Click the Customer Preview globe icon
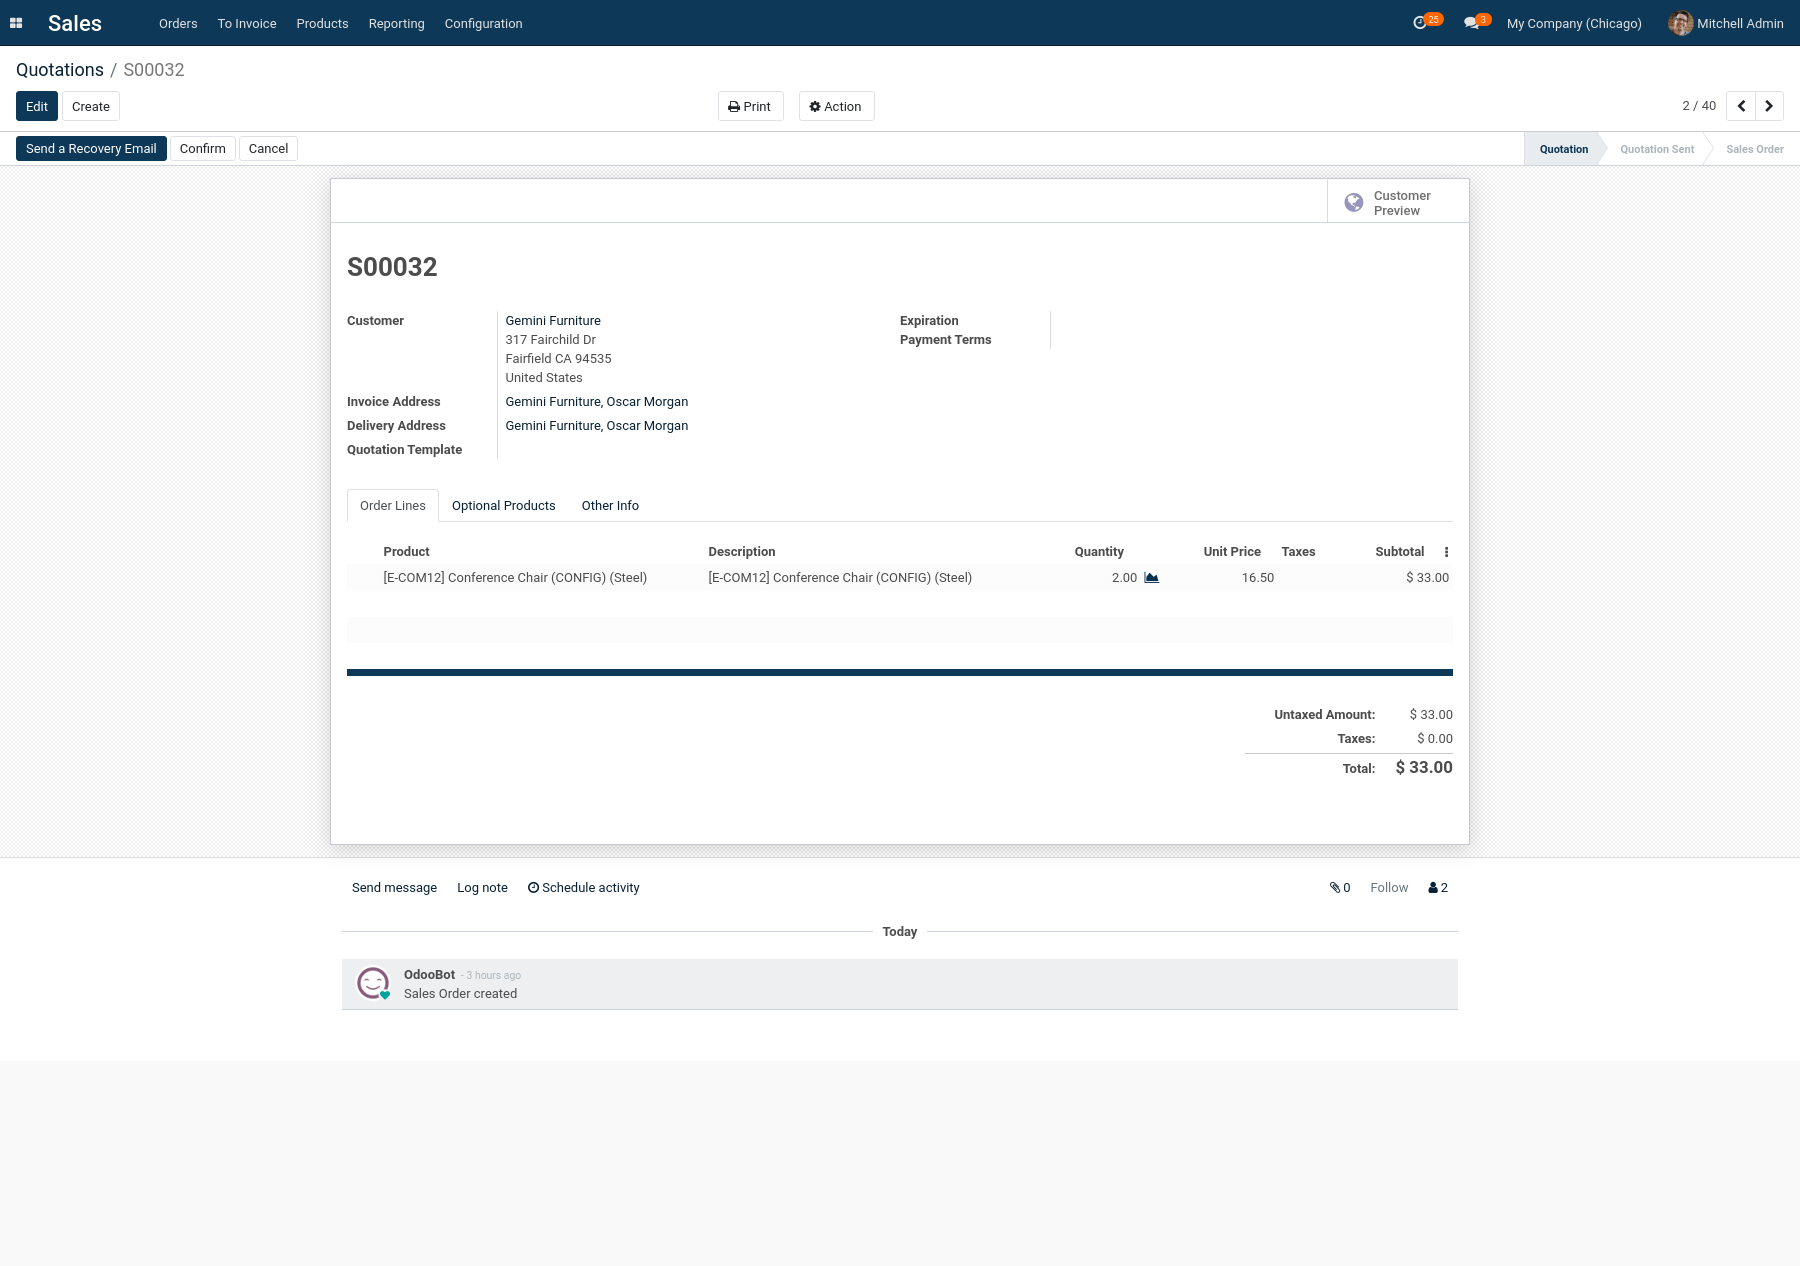Viewport: 1800px width, 1266px height. coord(1355,202)
